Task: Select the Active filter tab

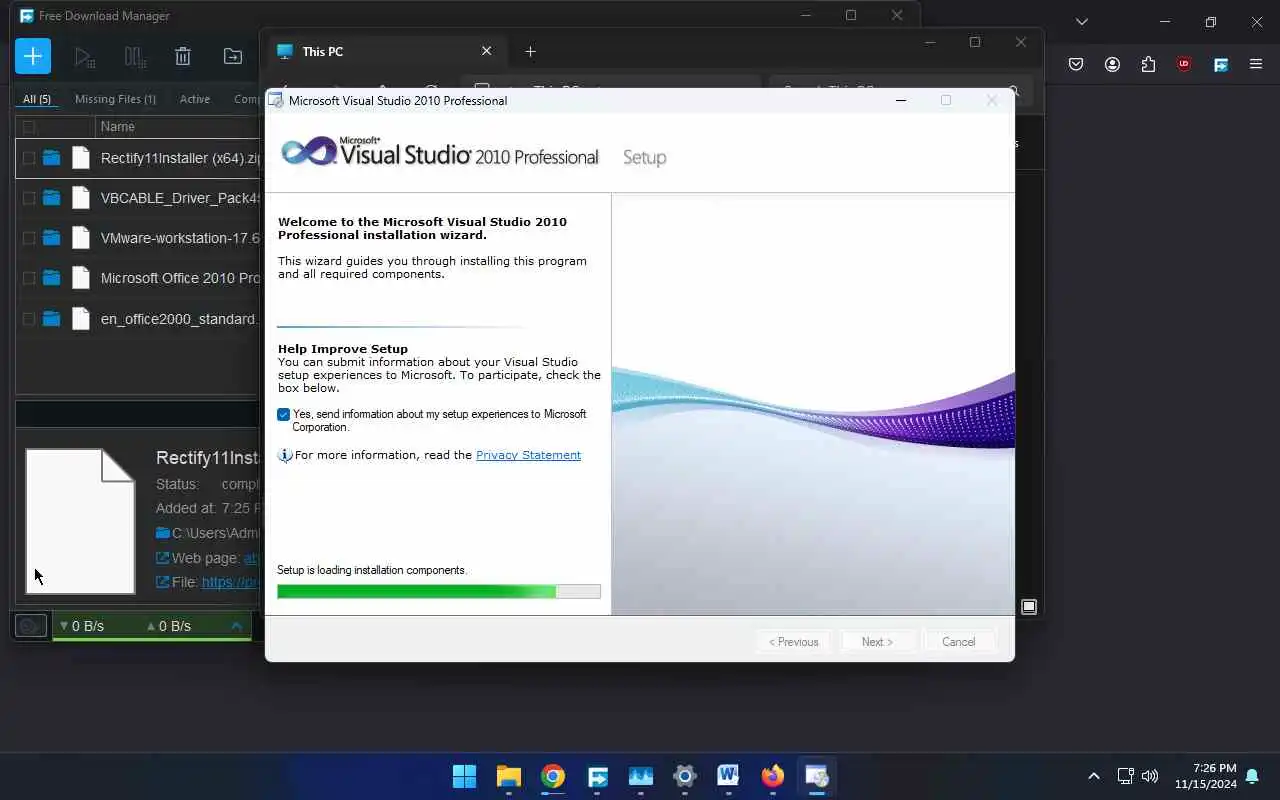Action: click(195, 99)
